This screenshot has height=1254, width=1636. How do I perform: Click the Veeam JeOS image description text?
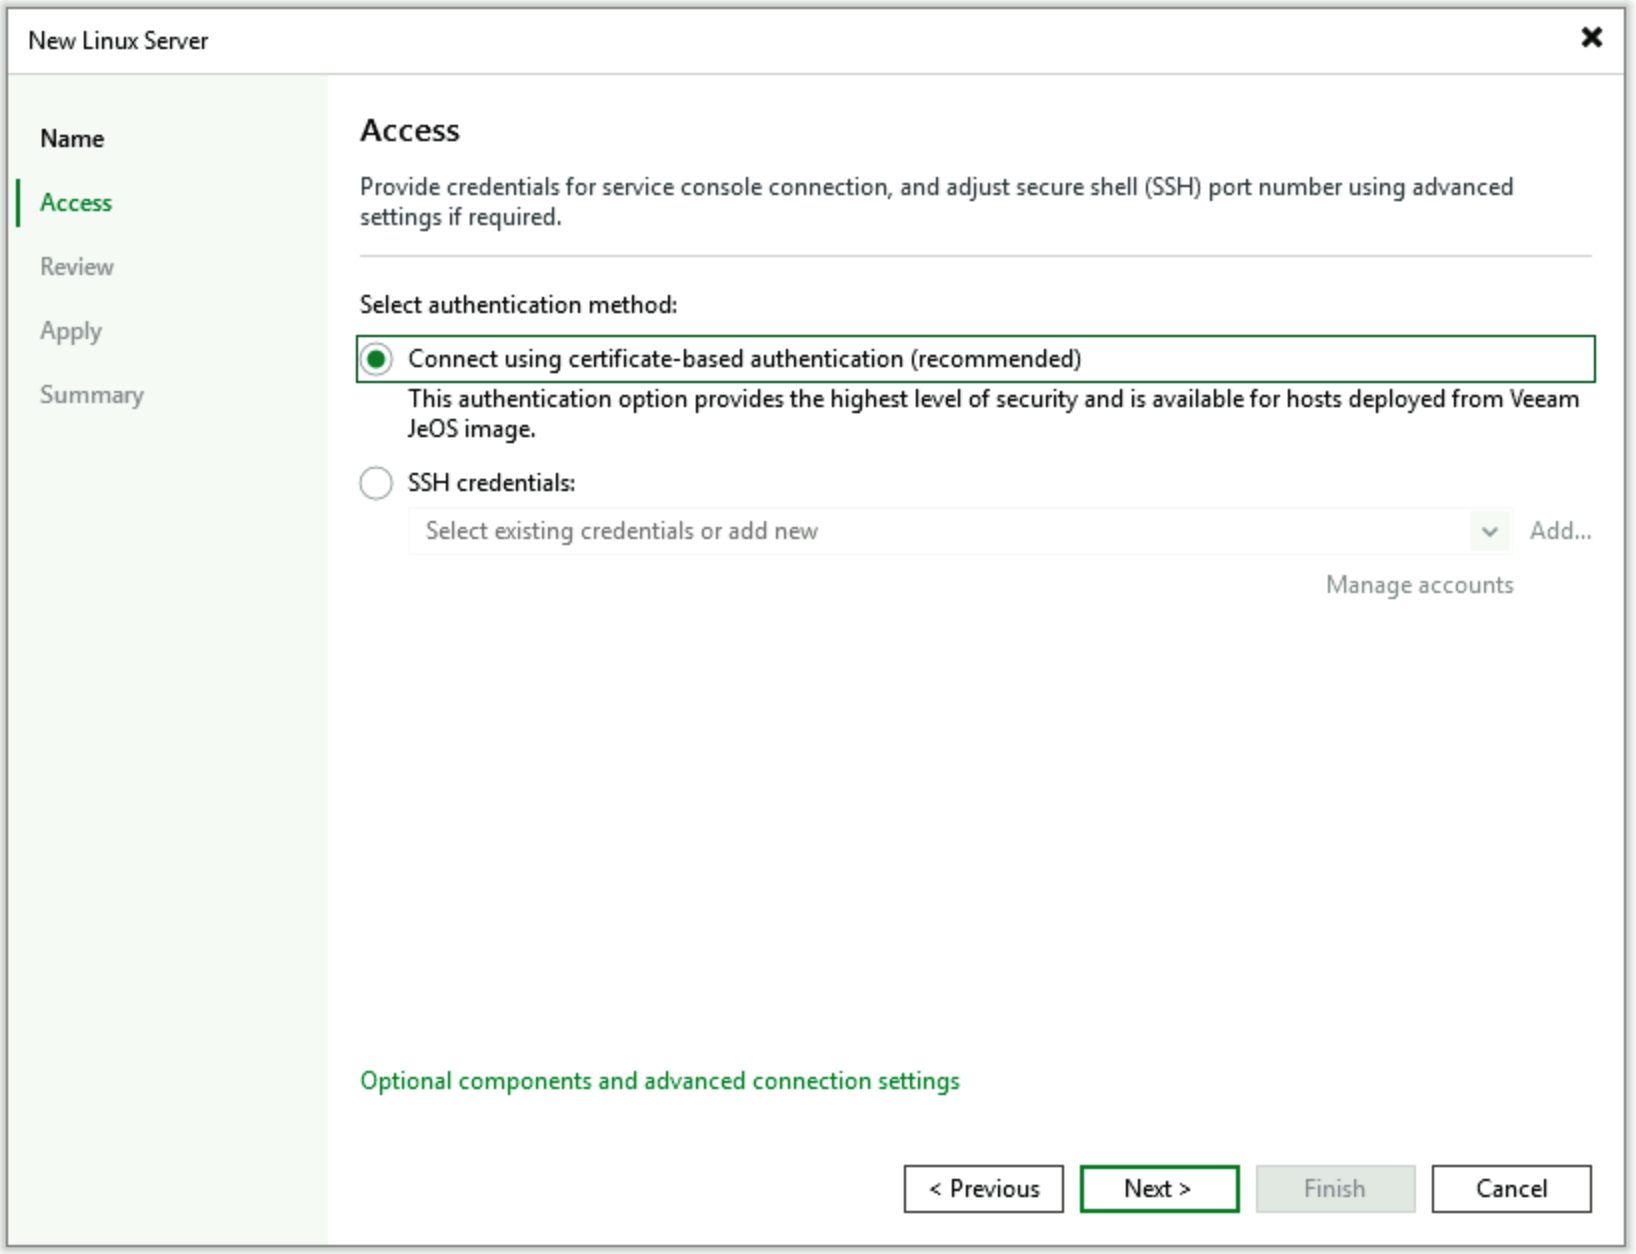tap(992, 414)
